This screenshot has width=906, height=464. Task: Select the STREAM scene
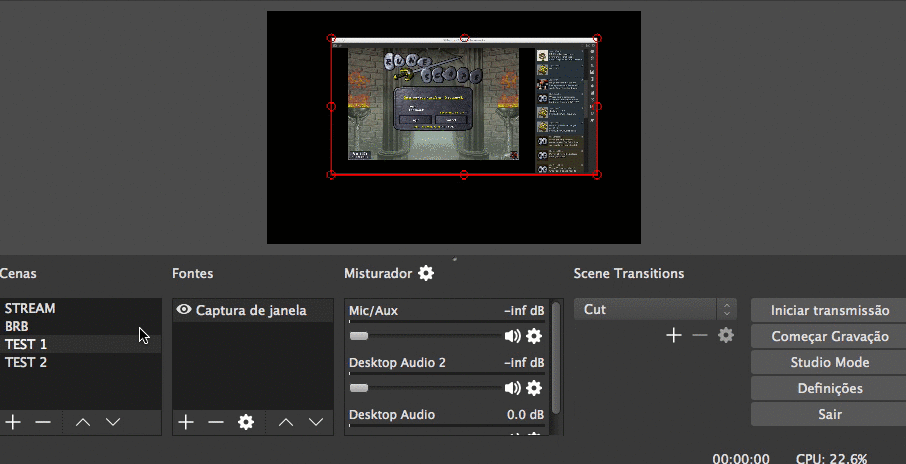click(81, 309)
